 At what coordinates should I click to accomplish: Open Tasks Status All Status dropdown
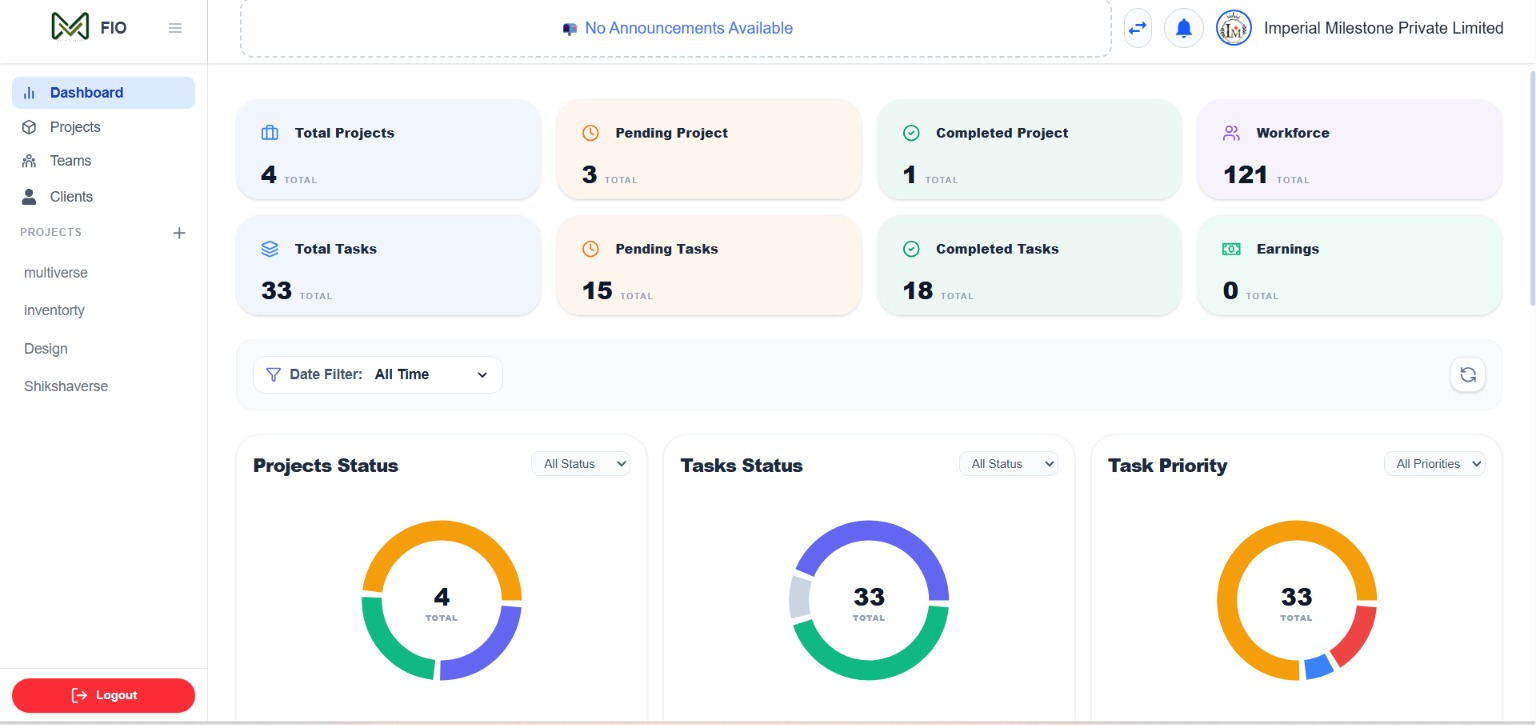[x=1008, y=464]
